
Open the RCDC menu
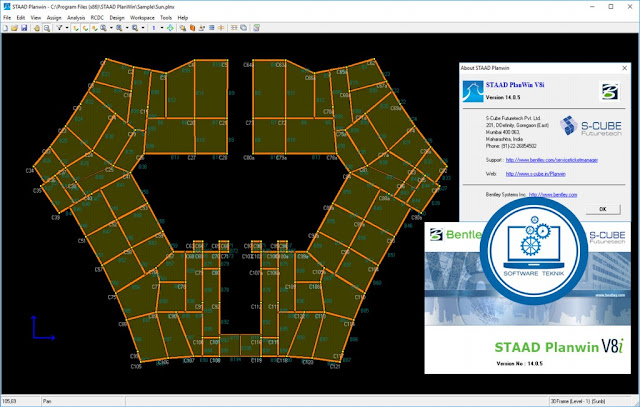coord(97,18)
